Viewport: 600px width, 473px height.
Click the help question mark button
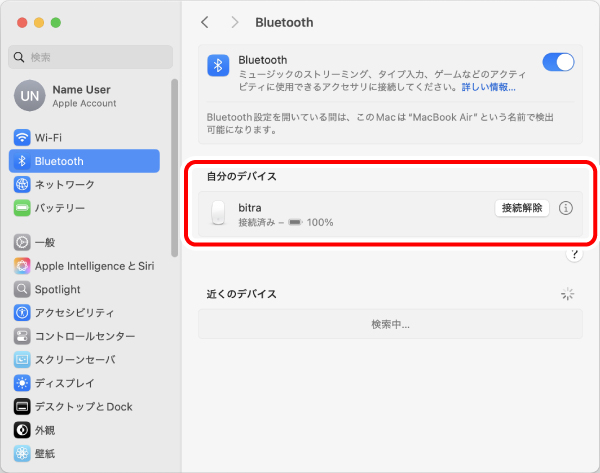[x=574, y=255]
